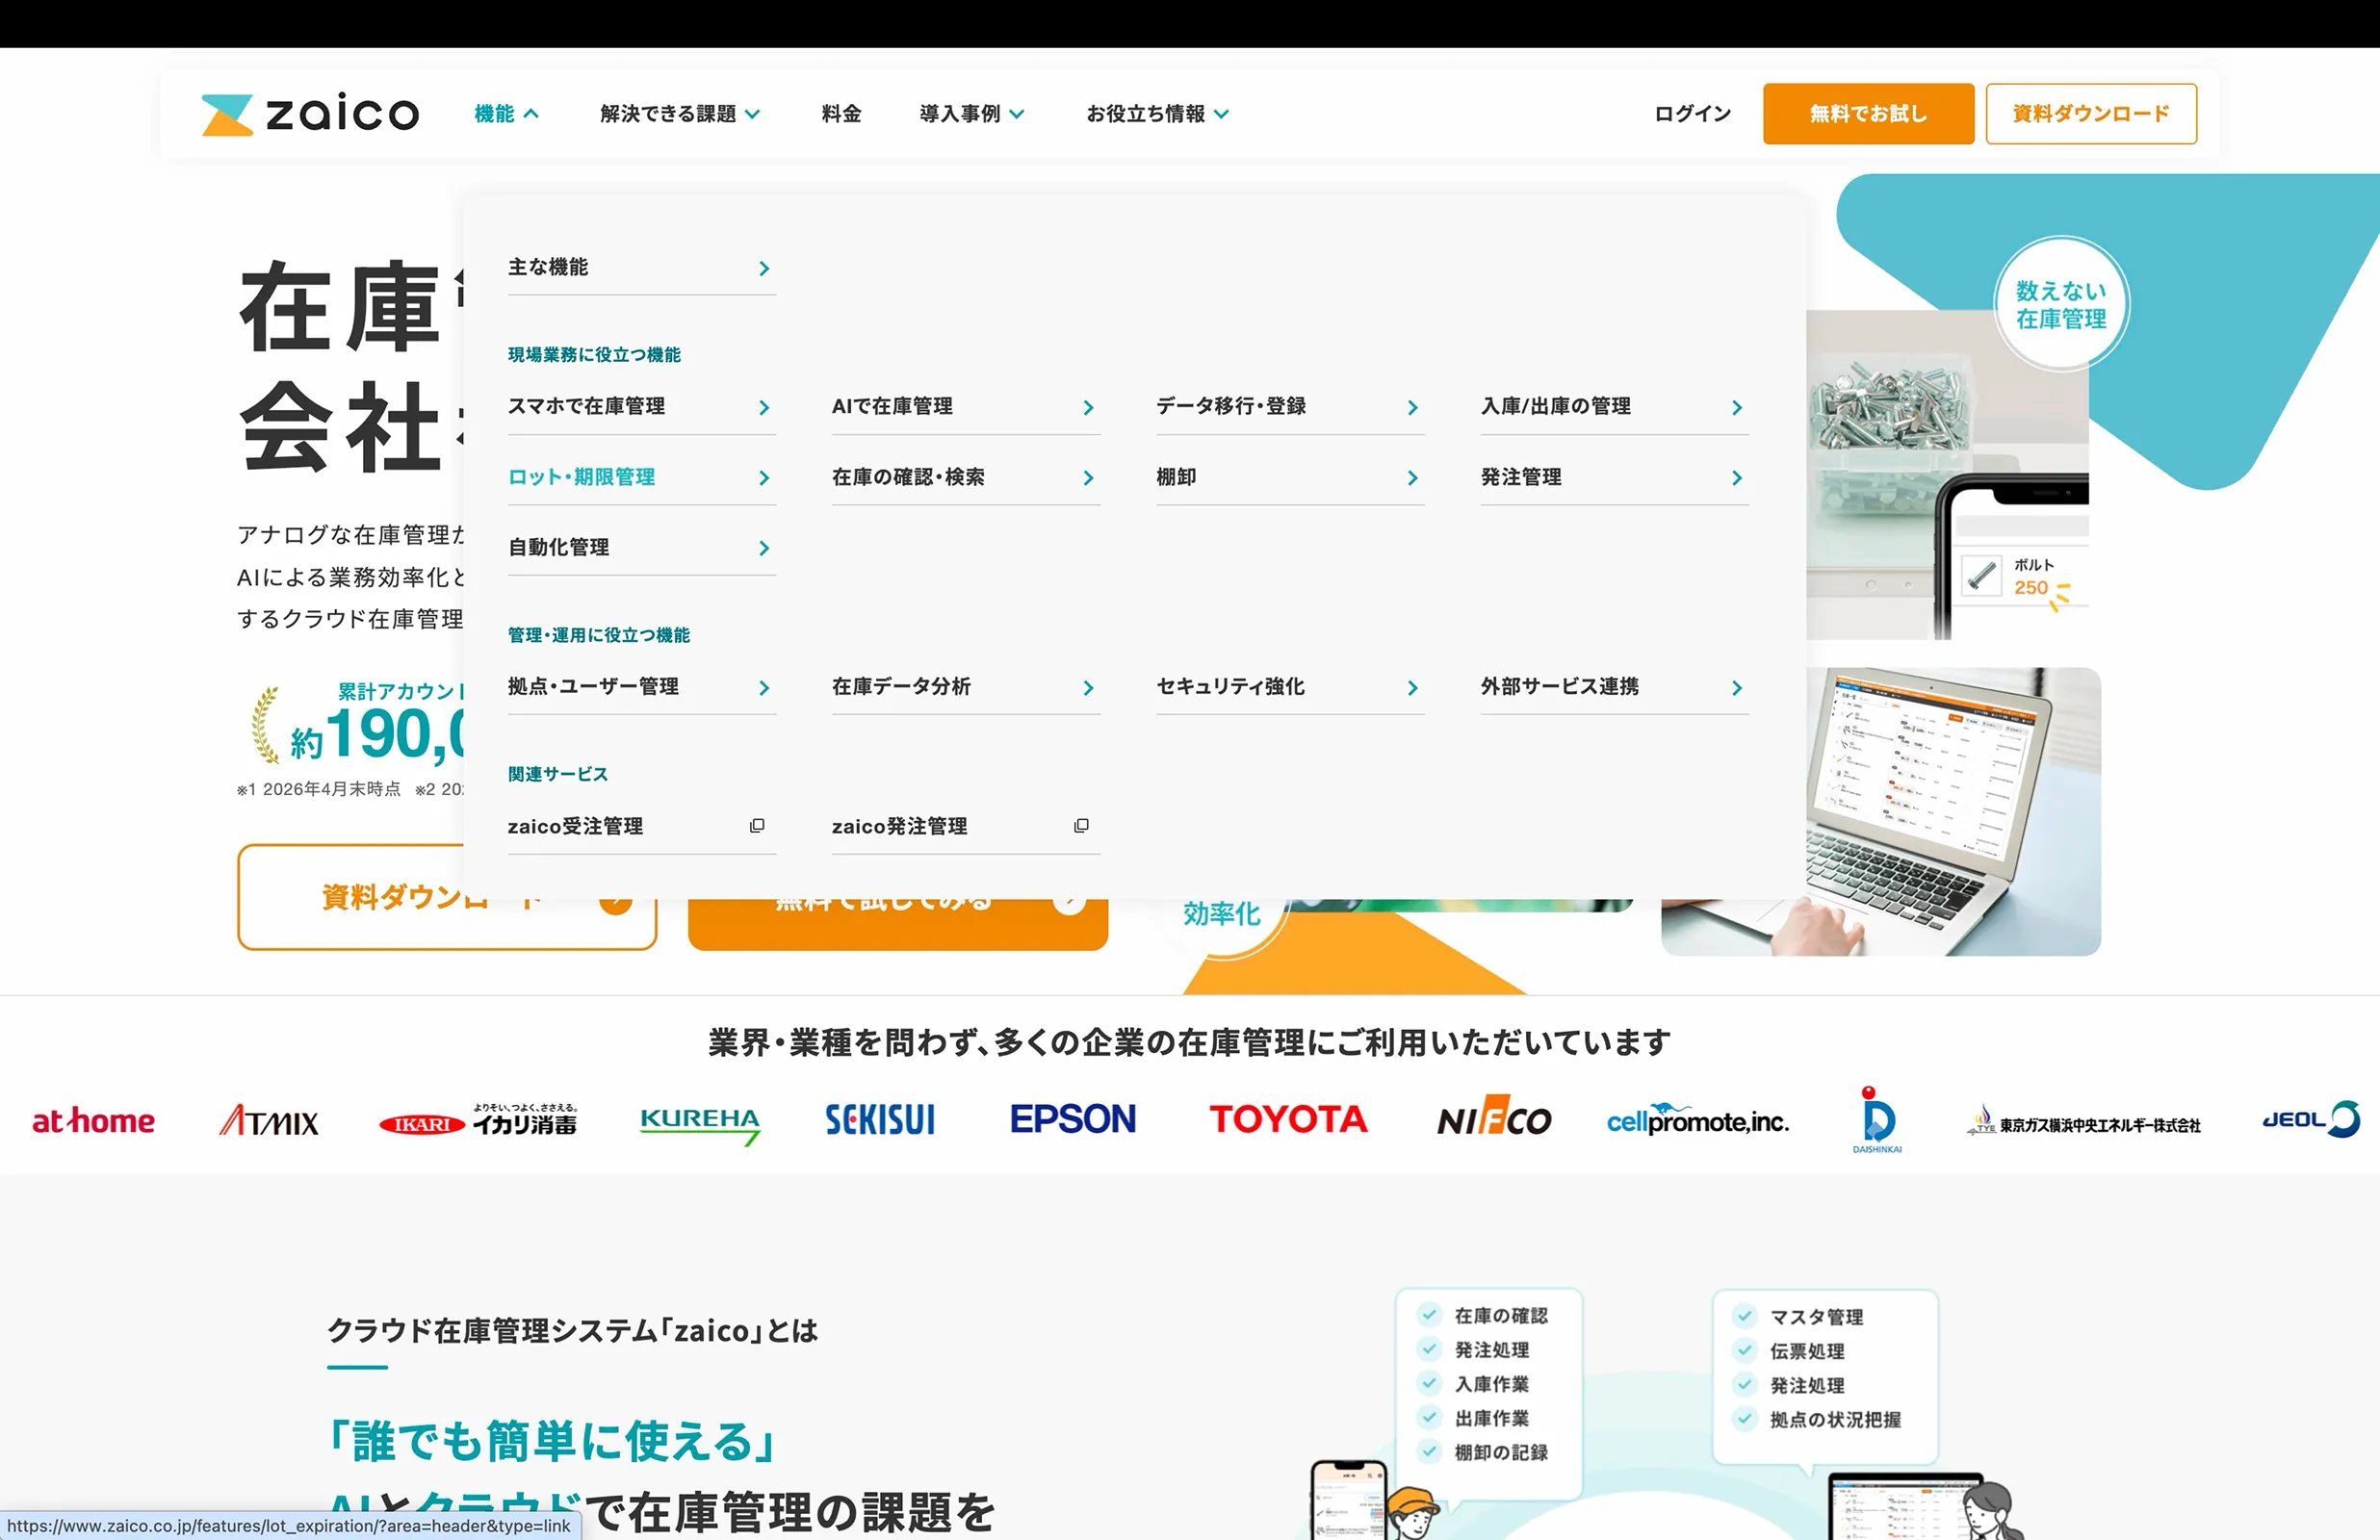This screenshot has width=2380, height=1540.
Task: Click the 関連サービス section heading
Action: [557, 774]
